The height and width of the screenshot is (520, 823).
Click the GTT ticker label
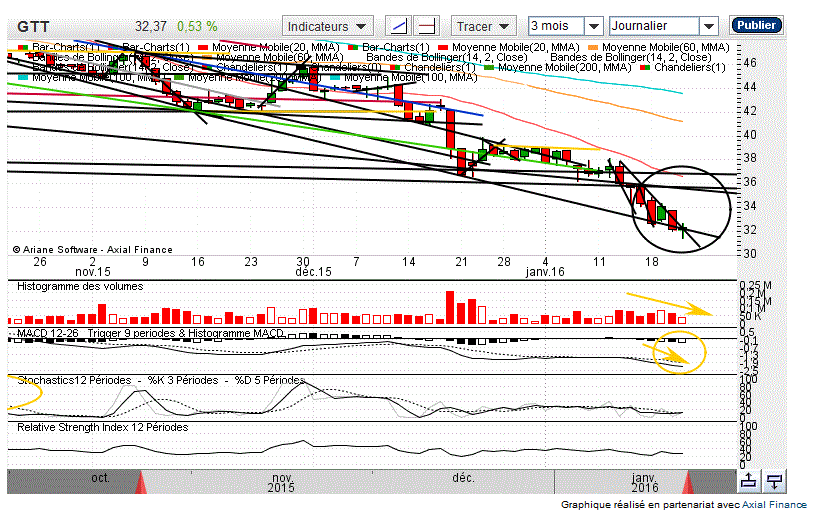pyautogui.click(x=33, y=27)
